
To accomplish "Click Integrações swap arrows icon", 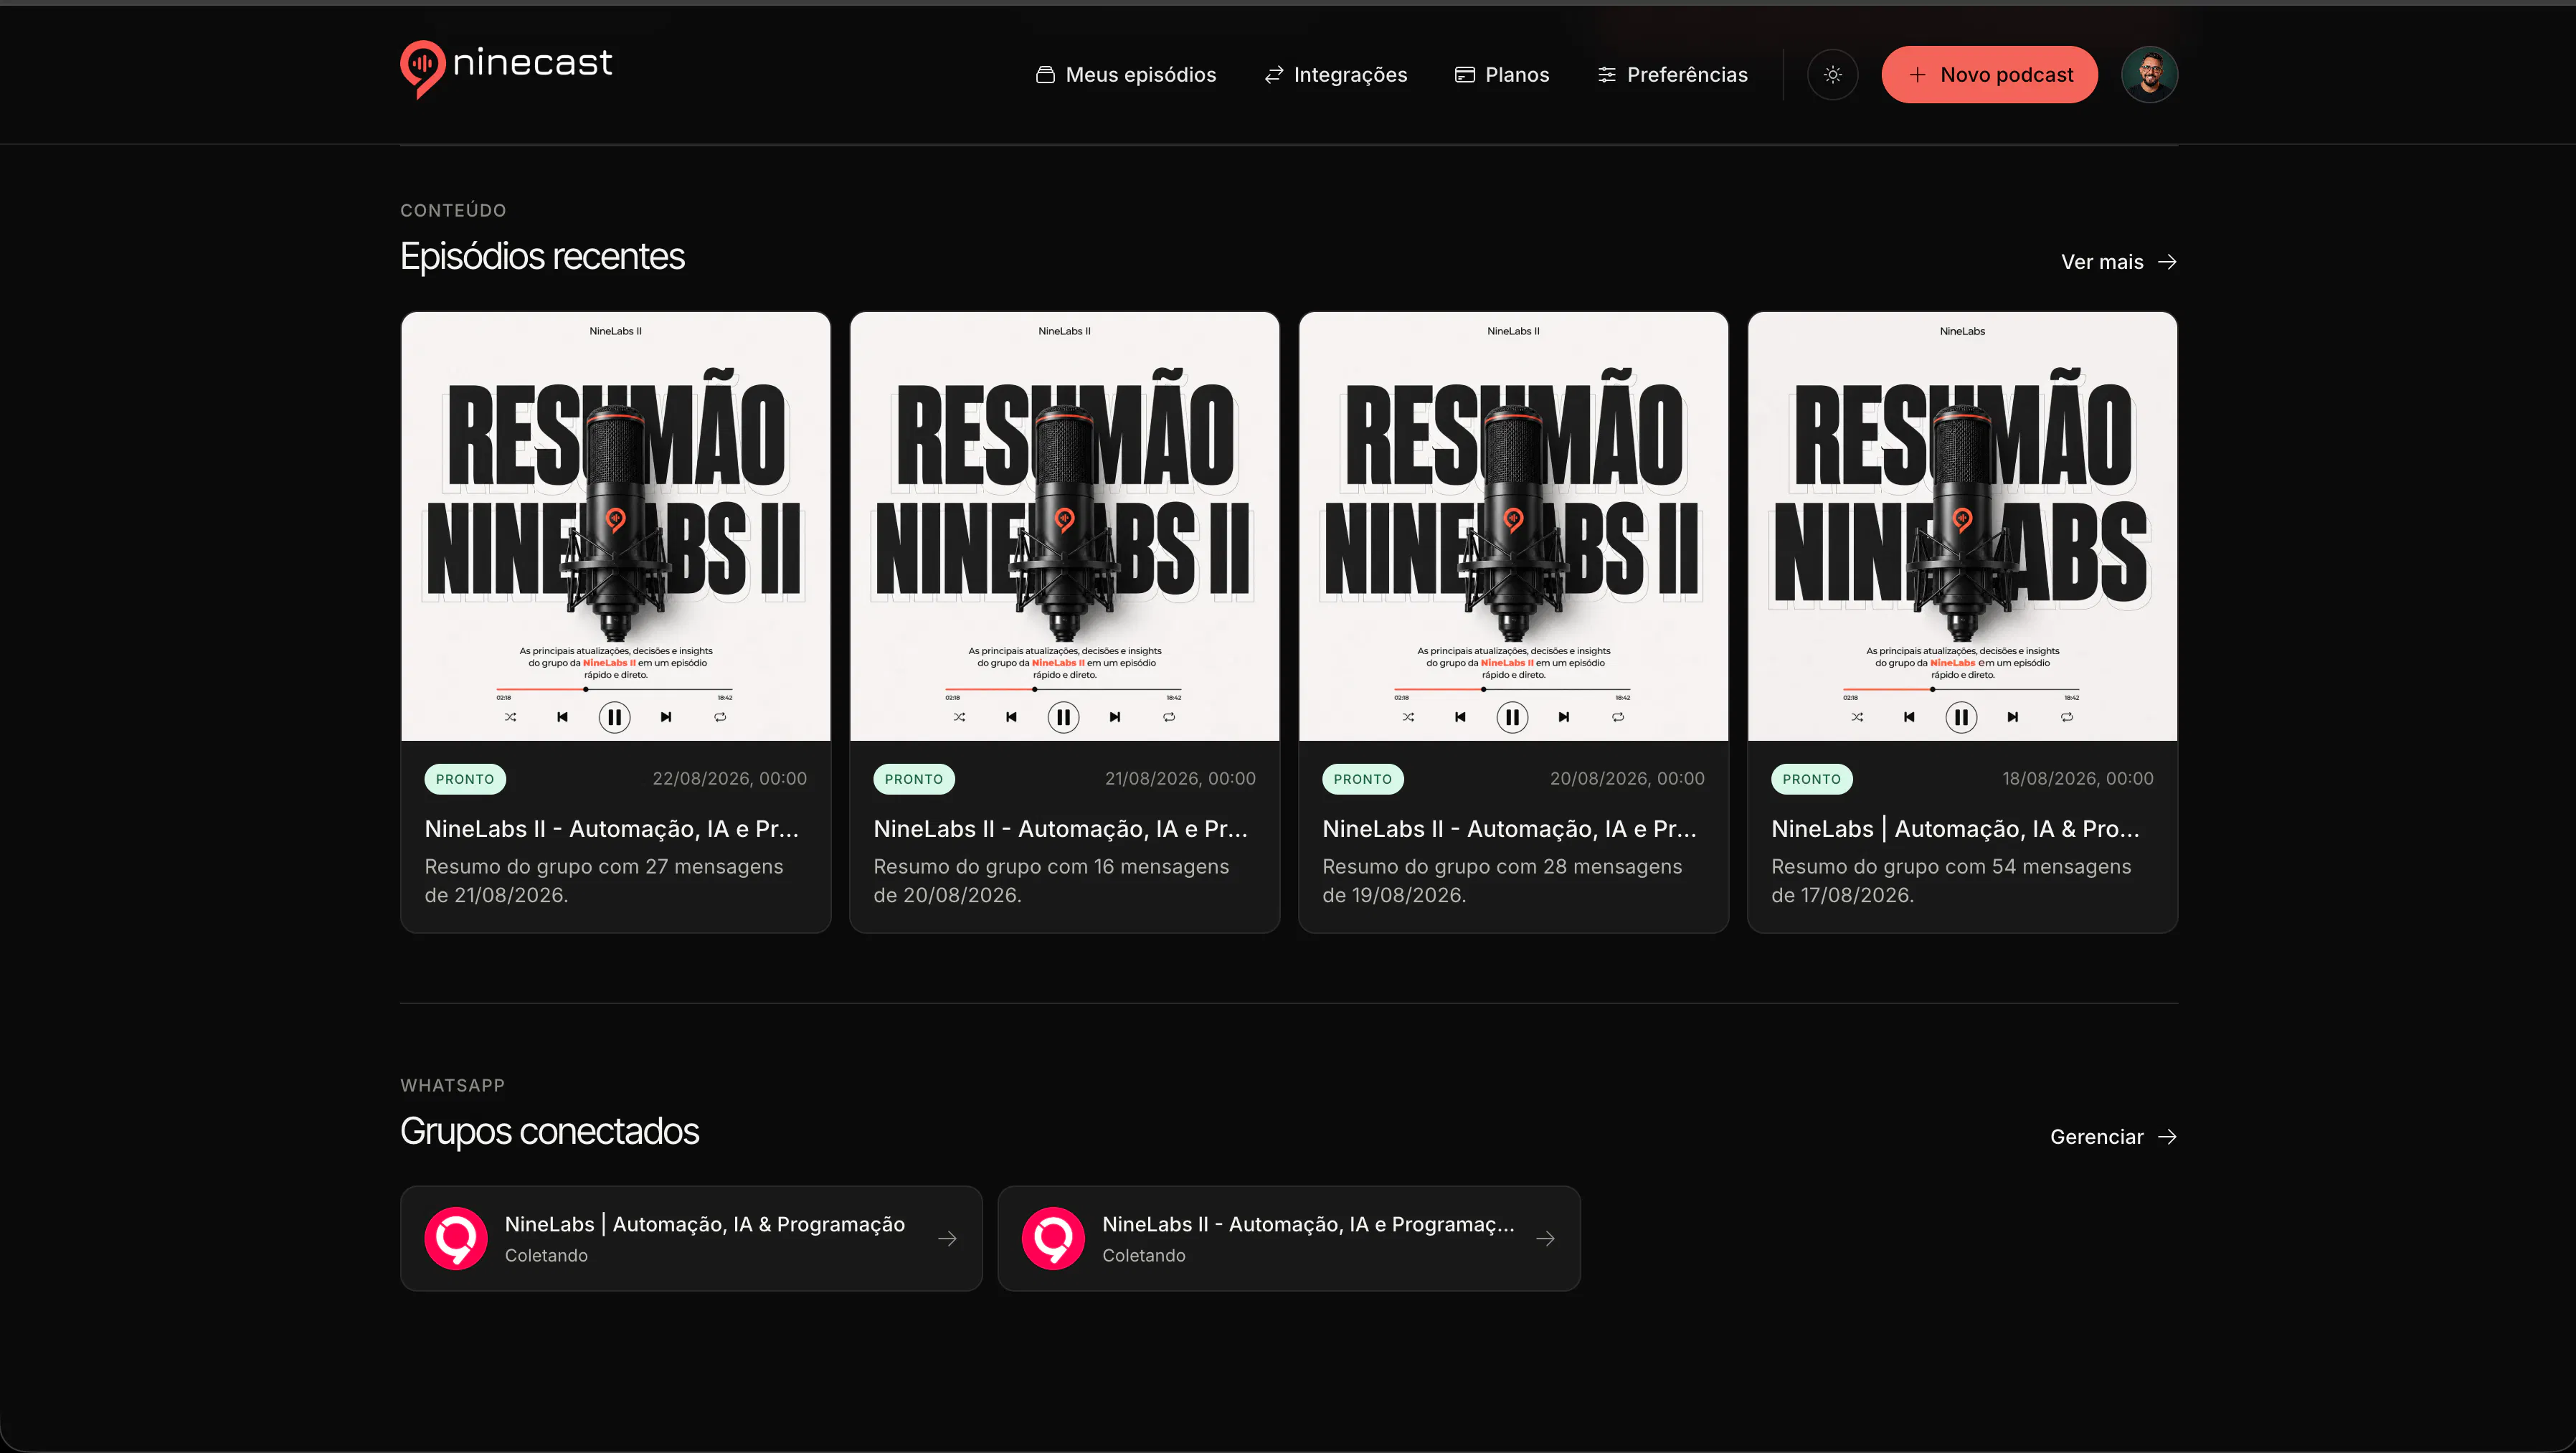I will 1274,75.
